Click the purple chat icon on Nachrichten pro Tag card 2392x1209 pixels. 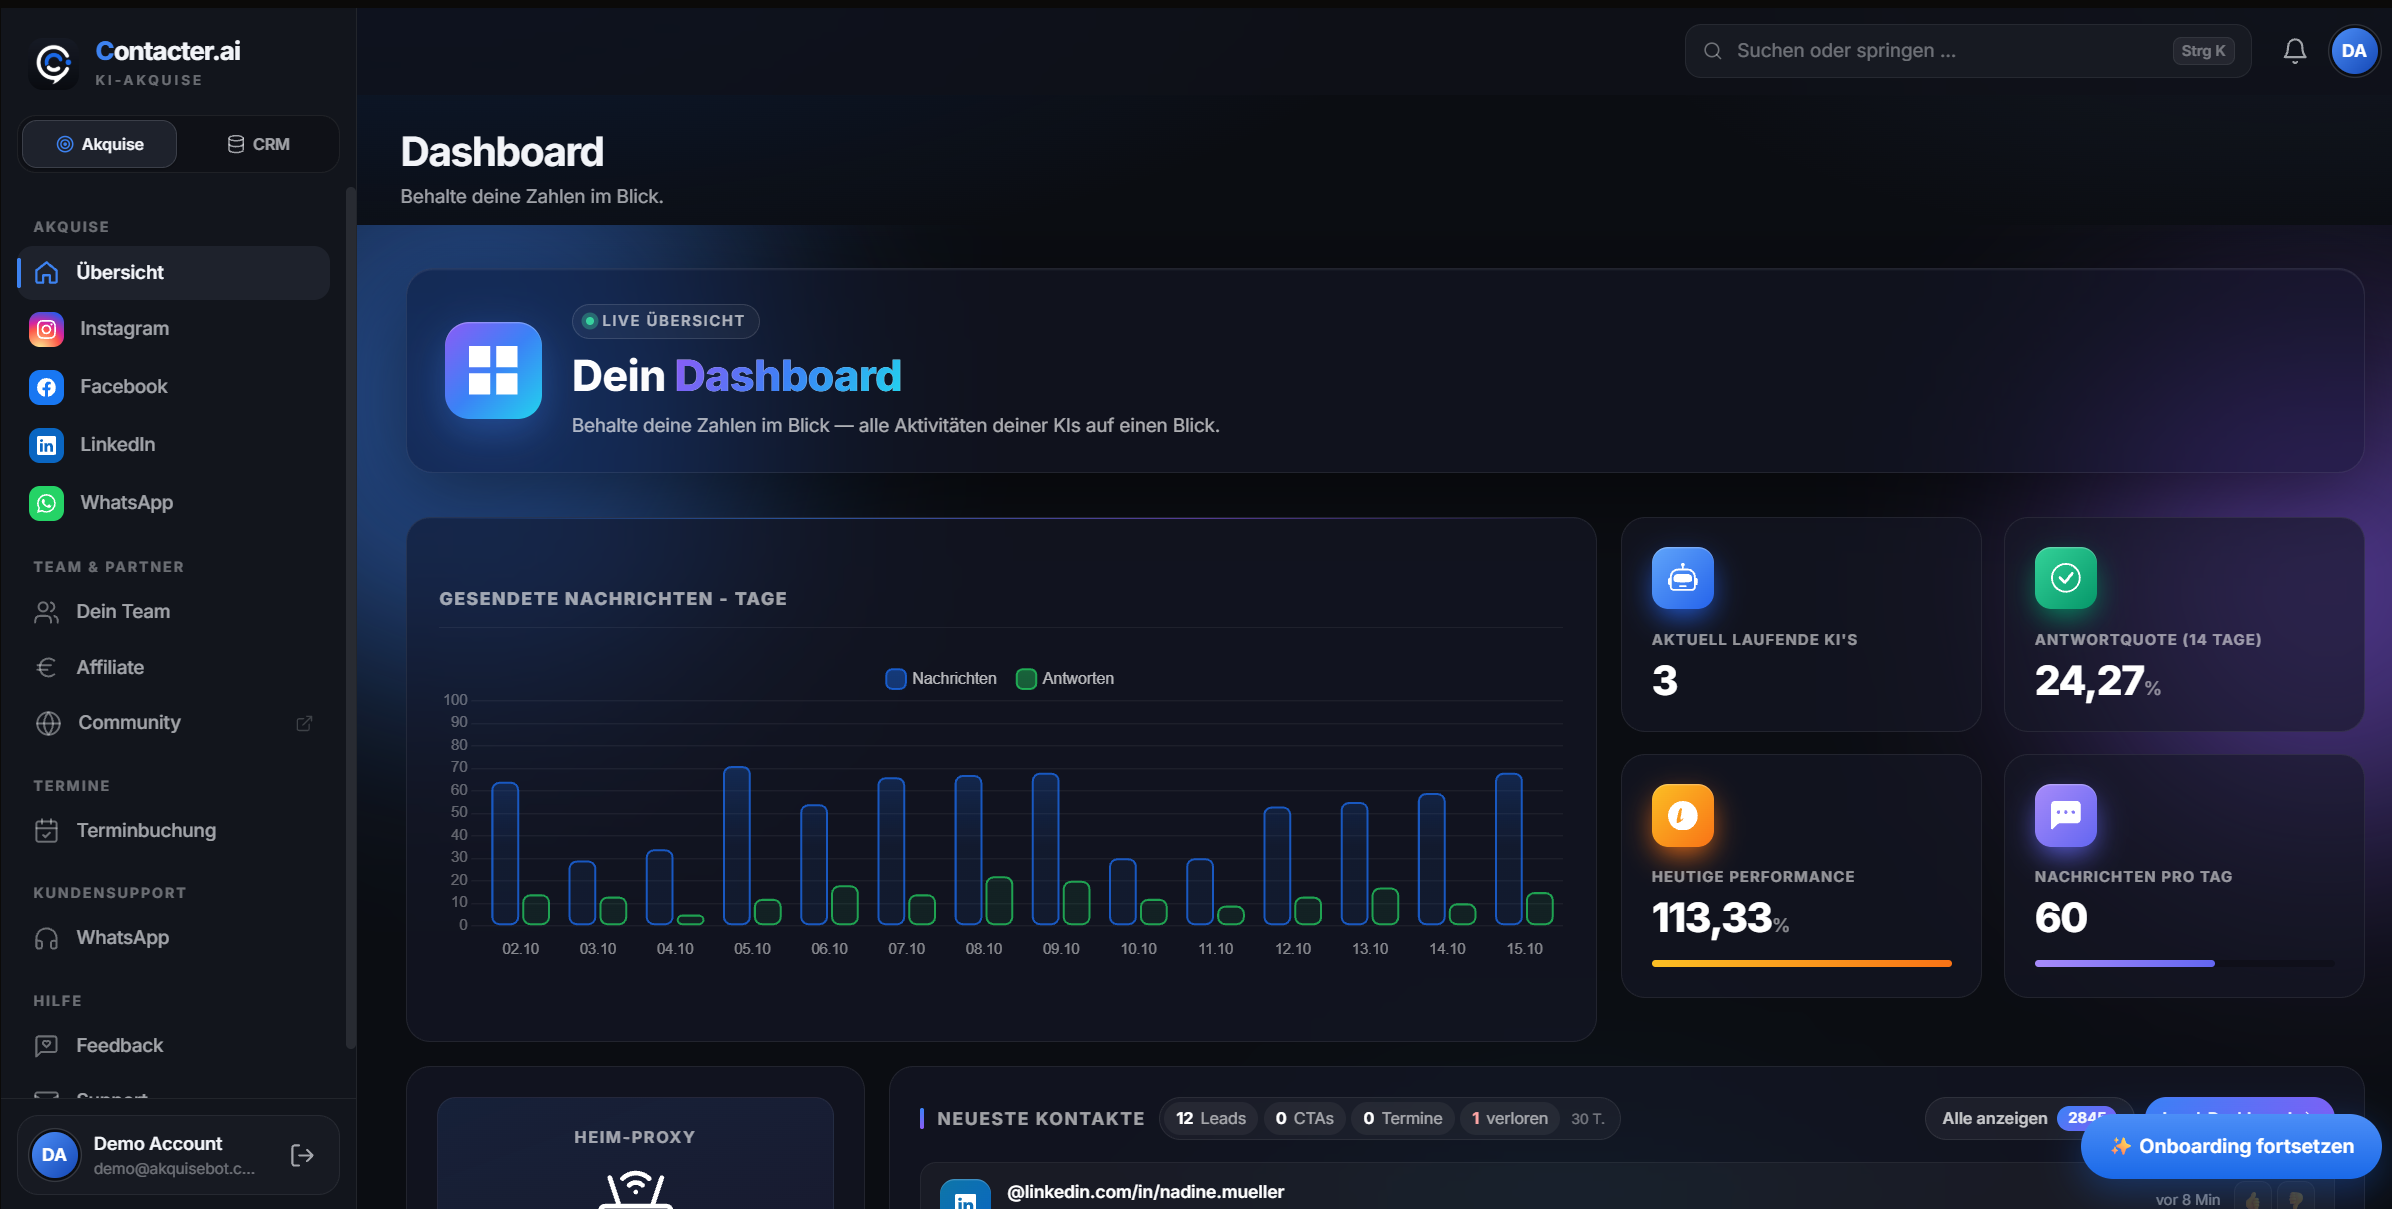pos(2065,815)
